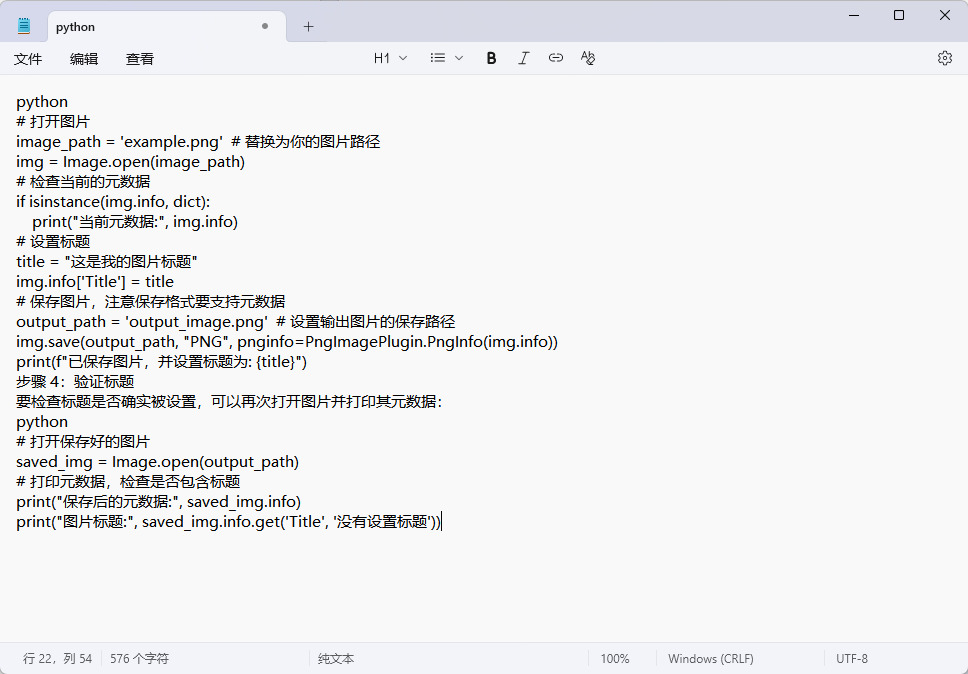The width and height of the screenshot is (968, 674).
Task: Toggle bold formatting
Action: [x=491, y=58]
